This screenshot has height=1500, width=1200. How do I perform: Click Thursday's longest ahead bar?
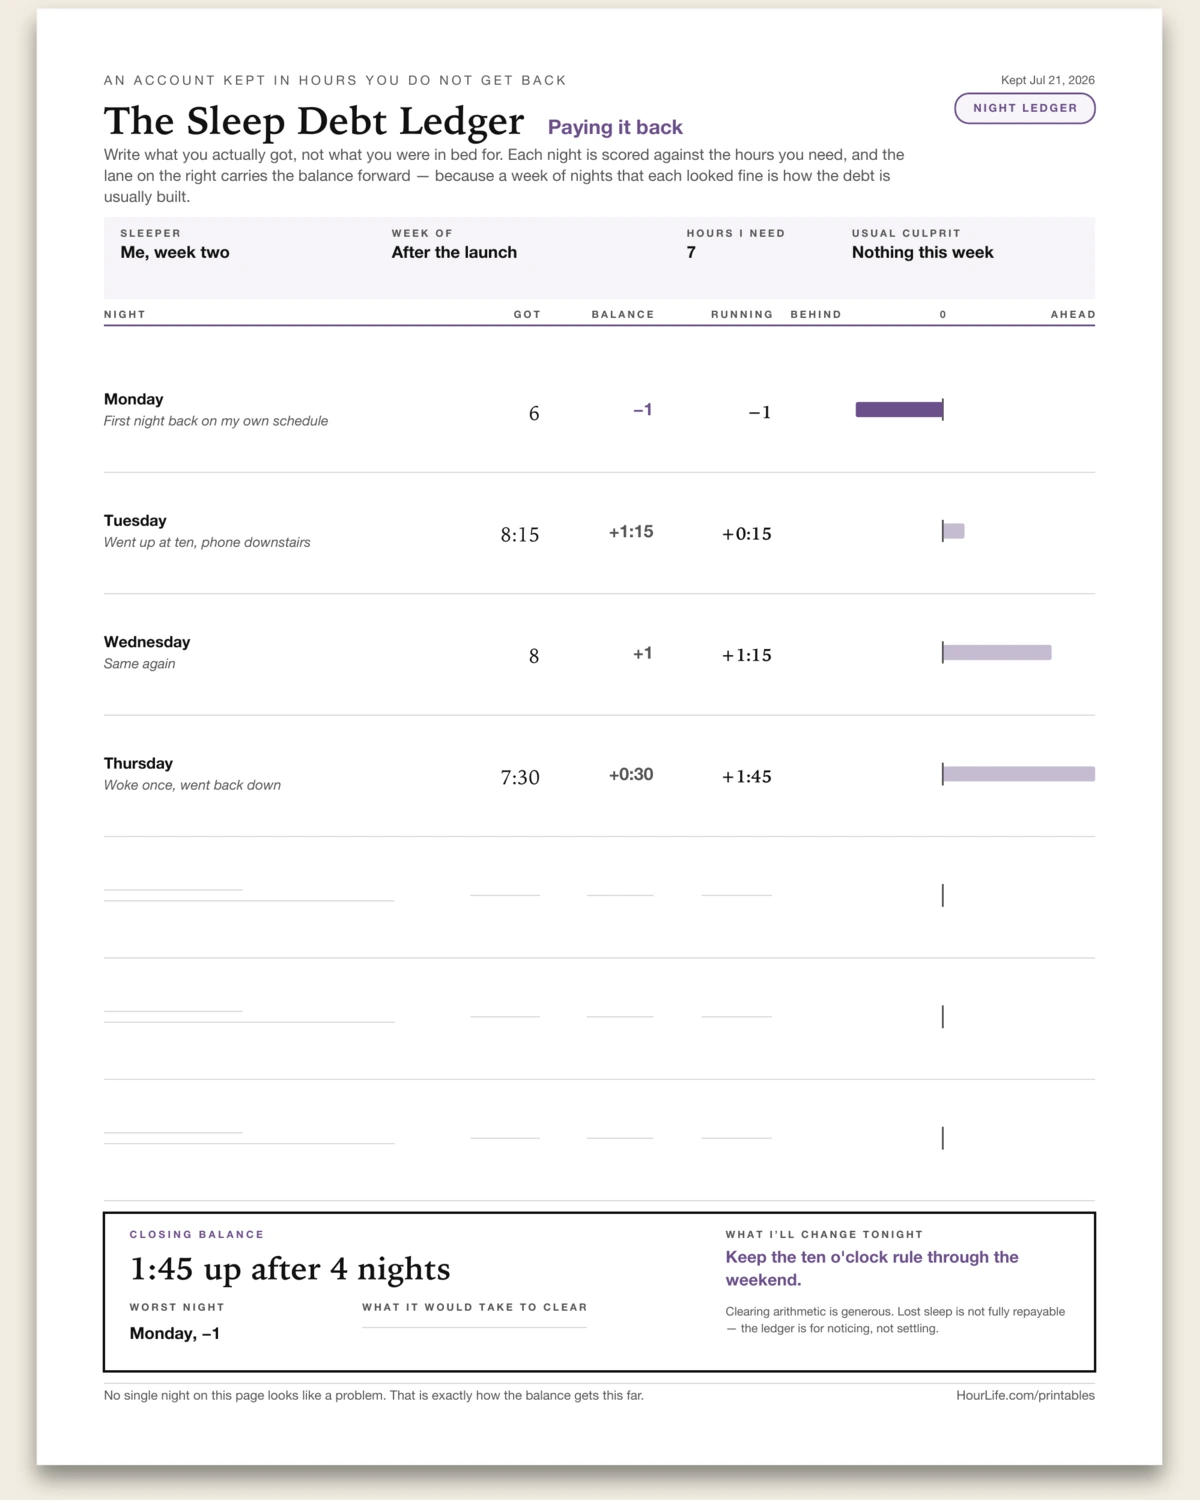click(1019, 774)
